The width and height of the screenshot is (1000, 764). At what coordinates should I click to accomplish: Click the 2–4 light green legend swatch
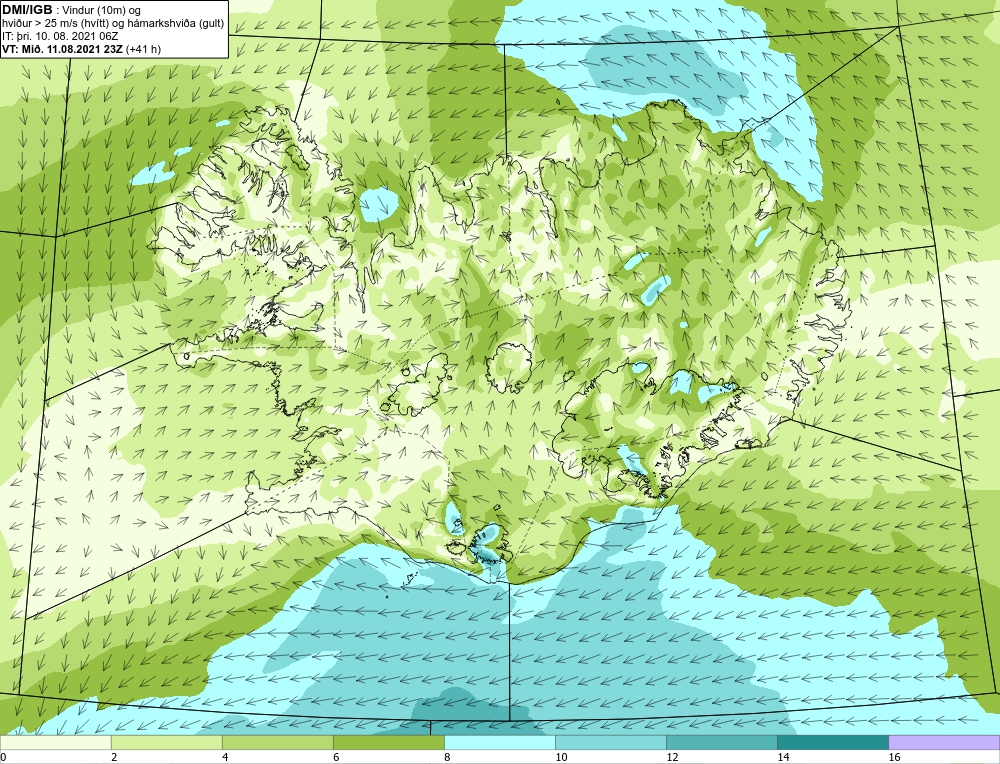pyautogui.click(x=167, y=742)
